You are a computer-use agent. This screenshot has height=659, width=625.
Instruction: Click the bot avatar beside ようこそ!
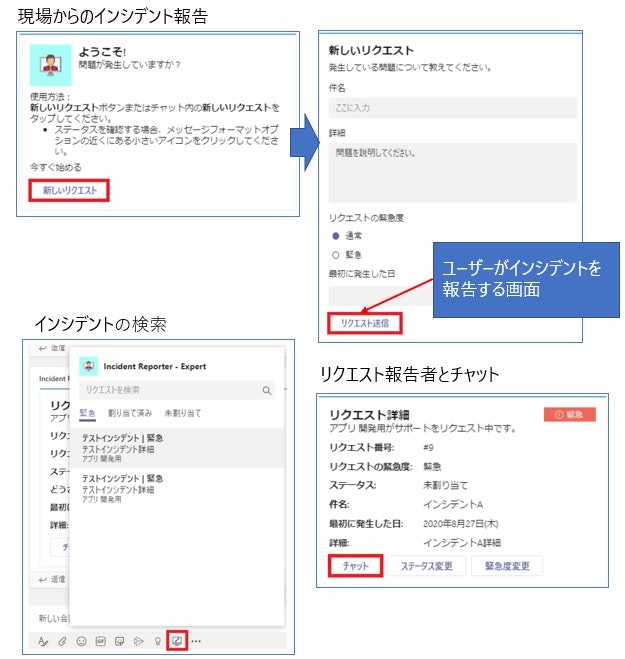tap(50, 65)
